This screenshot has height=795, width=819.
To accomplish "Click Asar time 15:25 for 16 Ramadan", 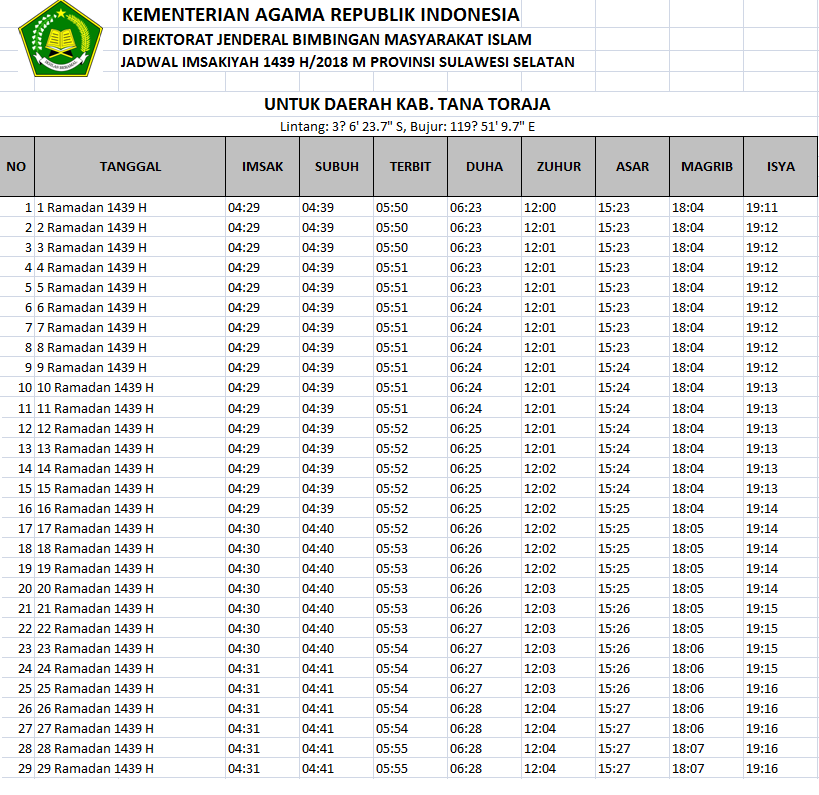I will pos(633,509).
